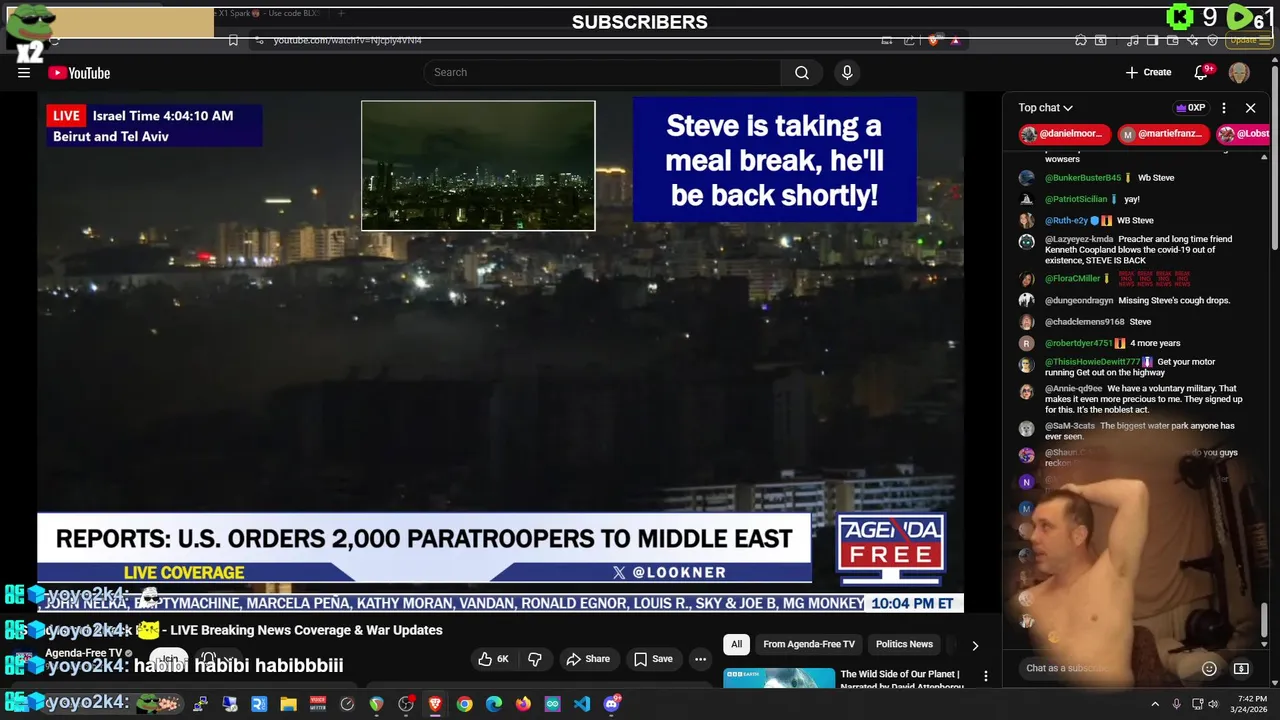This screenshot has height=720, width=1280.
Task: Open Brave Shields lion icon
Action: tap(934, 40)
